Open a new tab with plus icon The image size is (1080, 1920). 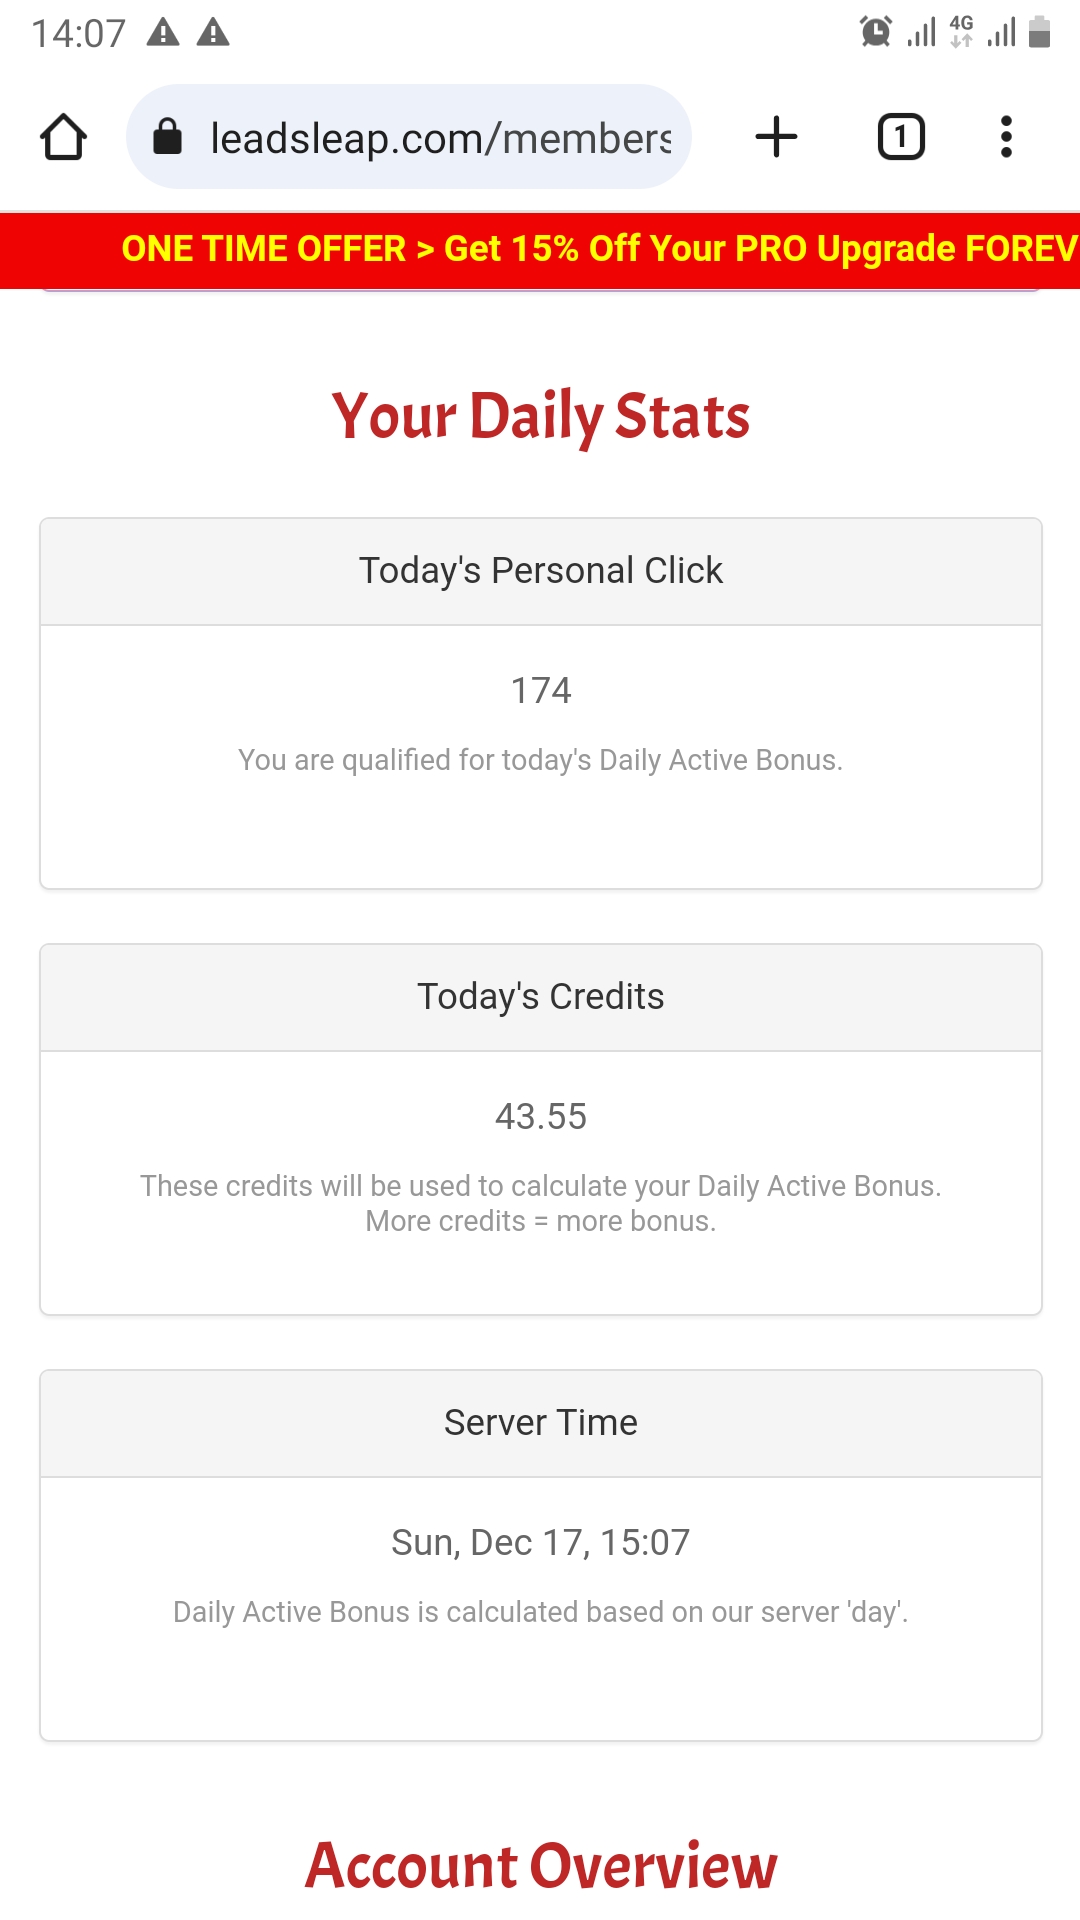tap(776, 137)
